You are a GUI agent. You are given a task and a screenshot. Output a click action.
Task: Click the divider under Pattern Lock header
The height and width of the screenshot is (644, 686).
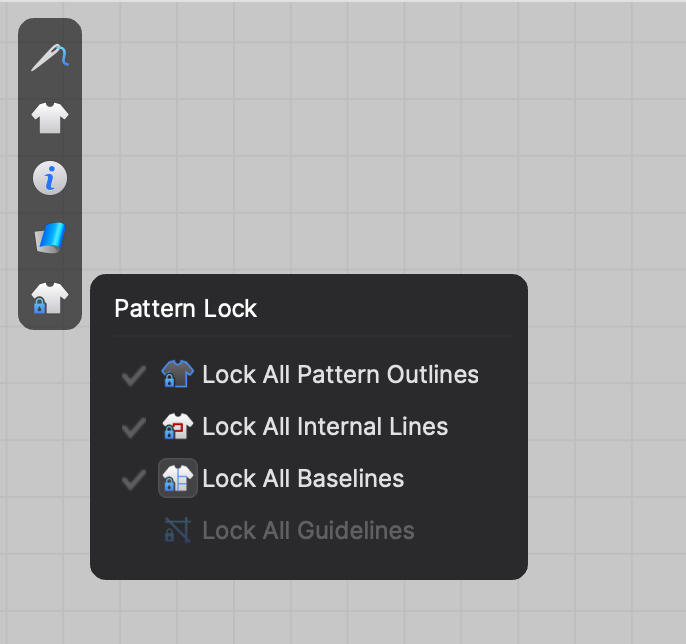(x=313, y=336)
